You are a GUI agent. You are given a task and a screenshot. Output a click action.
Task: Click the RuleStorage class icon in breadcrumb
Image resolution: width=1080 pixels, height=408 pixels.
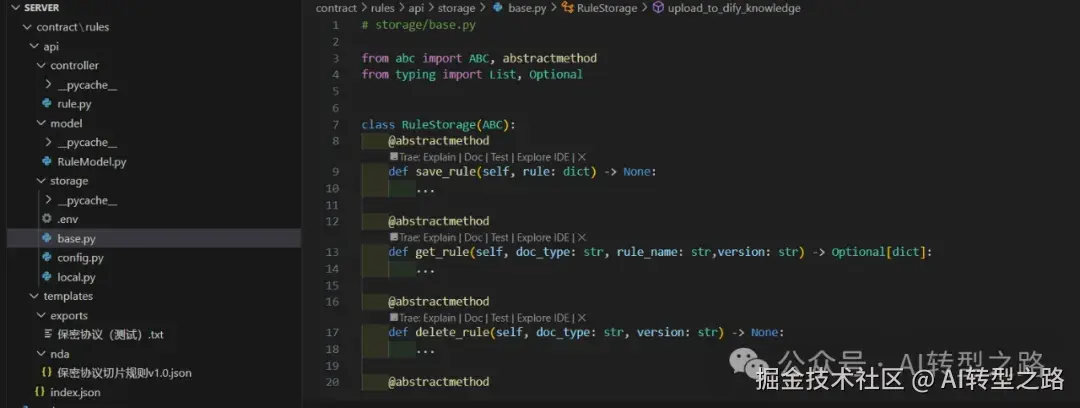click(568, 8)
